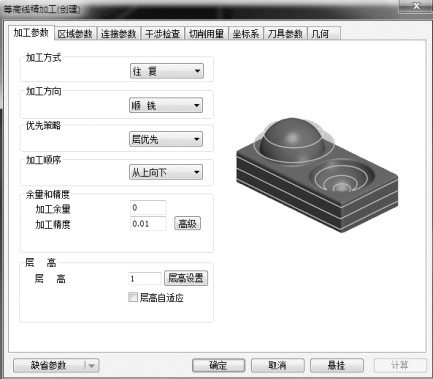Viewport: 433px width, 379px height.
Task: Open the 加工顺序 dropdown showing 从上向下
Action: pyautogui.click(x=166, y=172)
